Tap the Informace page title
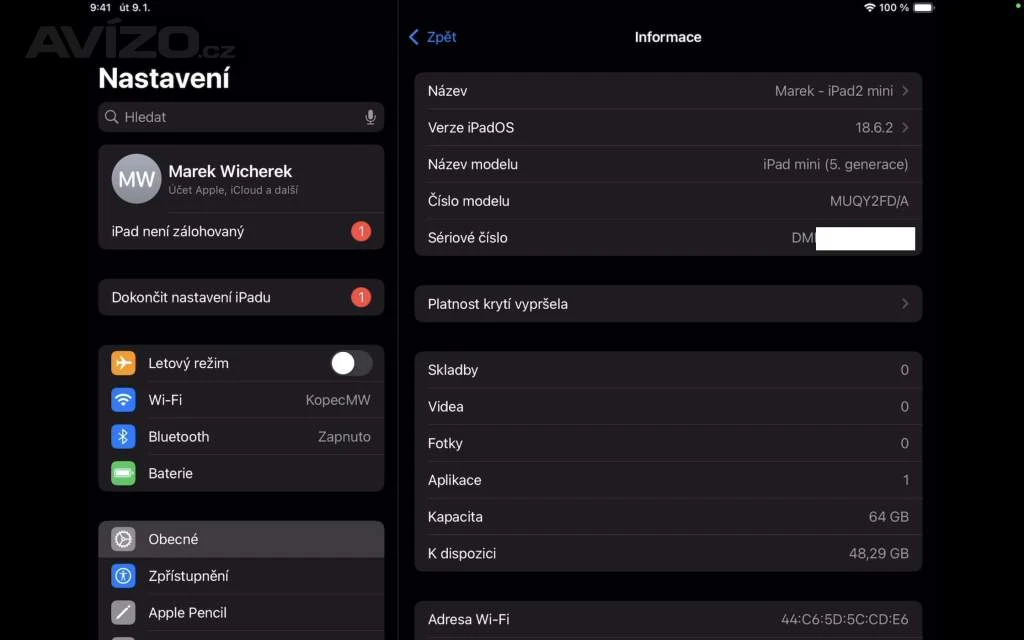This screenshot has width=1024, height=640. (668, 37)
